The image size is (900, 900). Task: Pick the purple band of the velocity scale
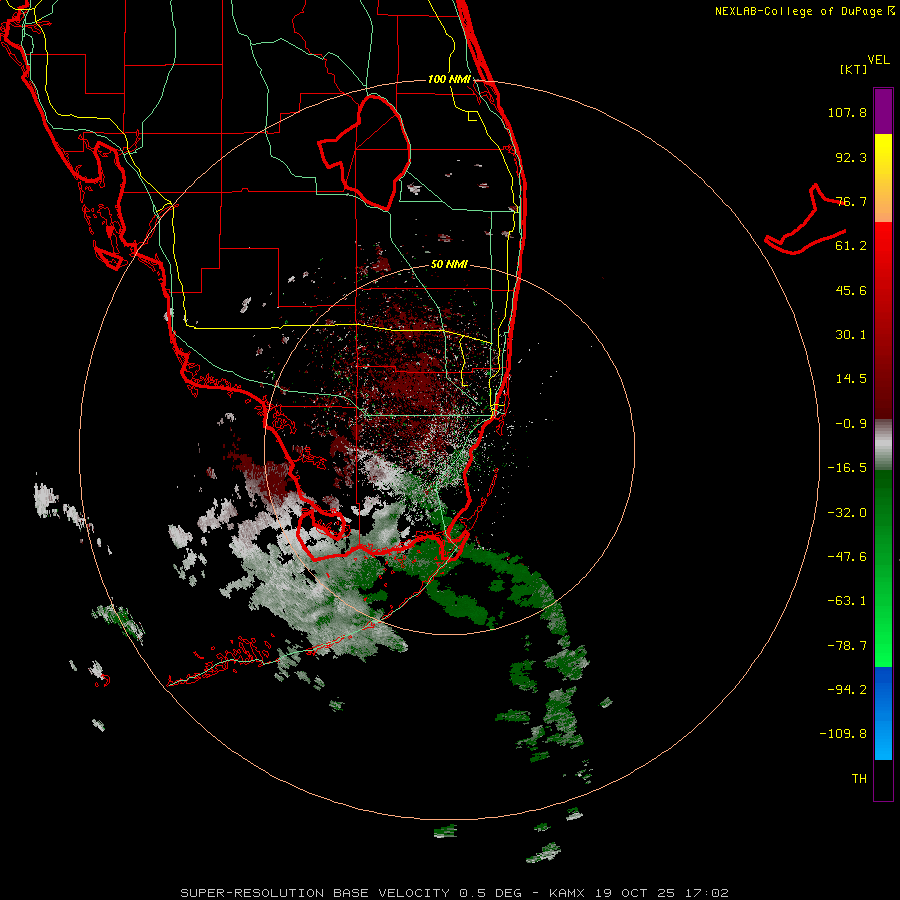883,111
